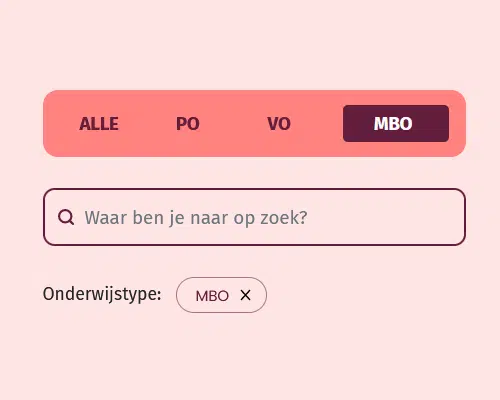Switch to the VO tab
This screenshot has width=500, height=400.
click(x=279, y=124)
